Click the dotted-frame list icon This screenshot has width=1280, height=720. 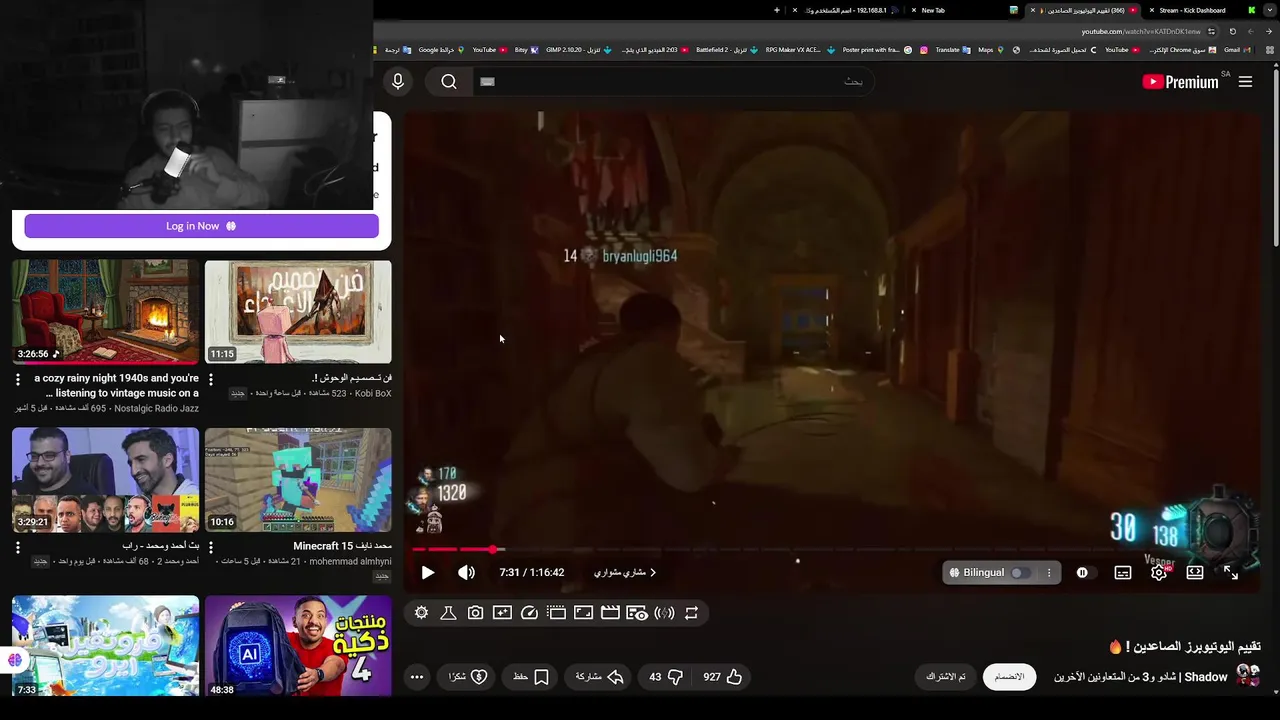click(556, 613)
